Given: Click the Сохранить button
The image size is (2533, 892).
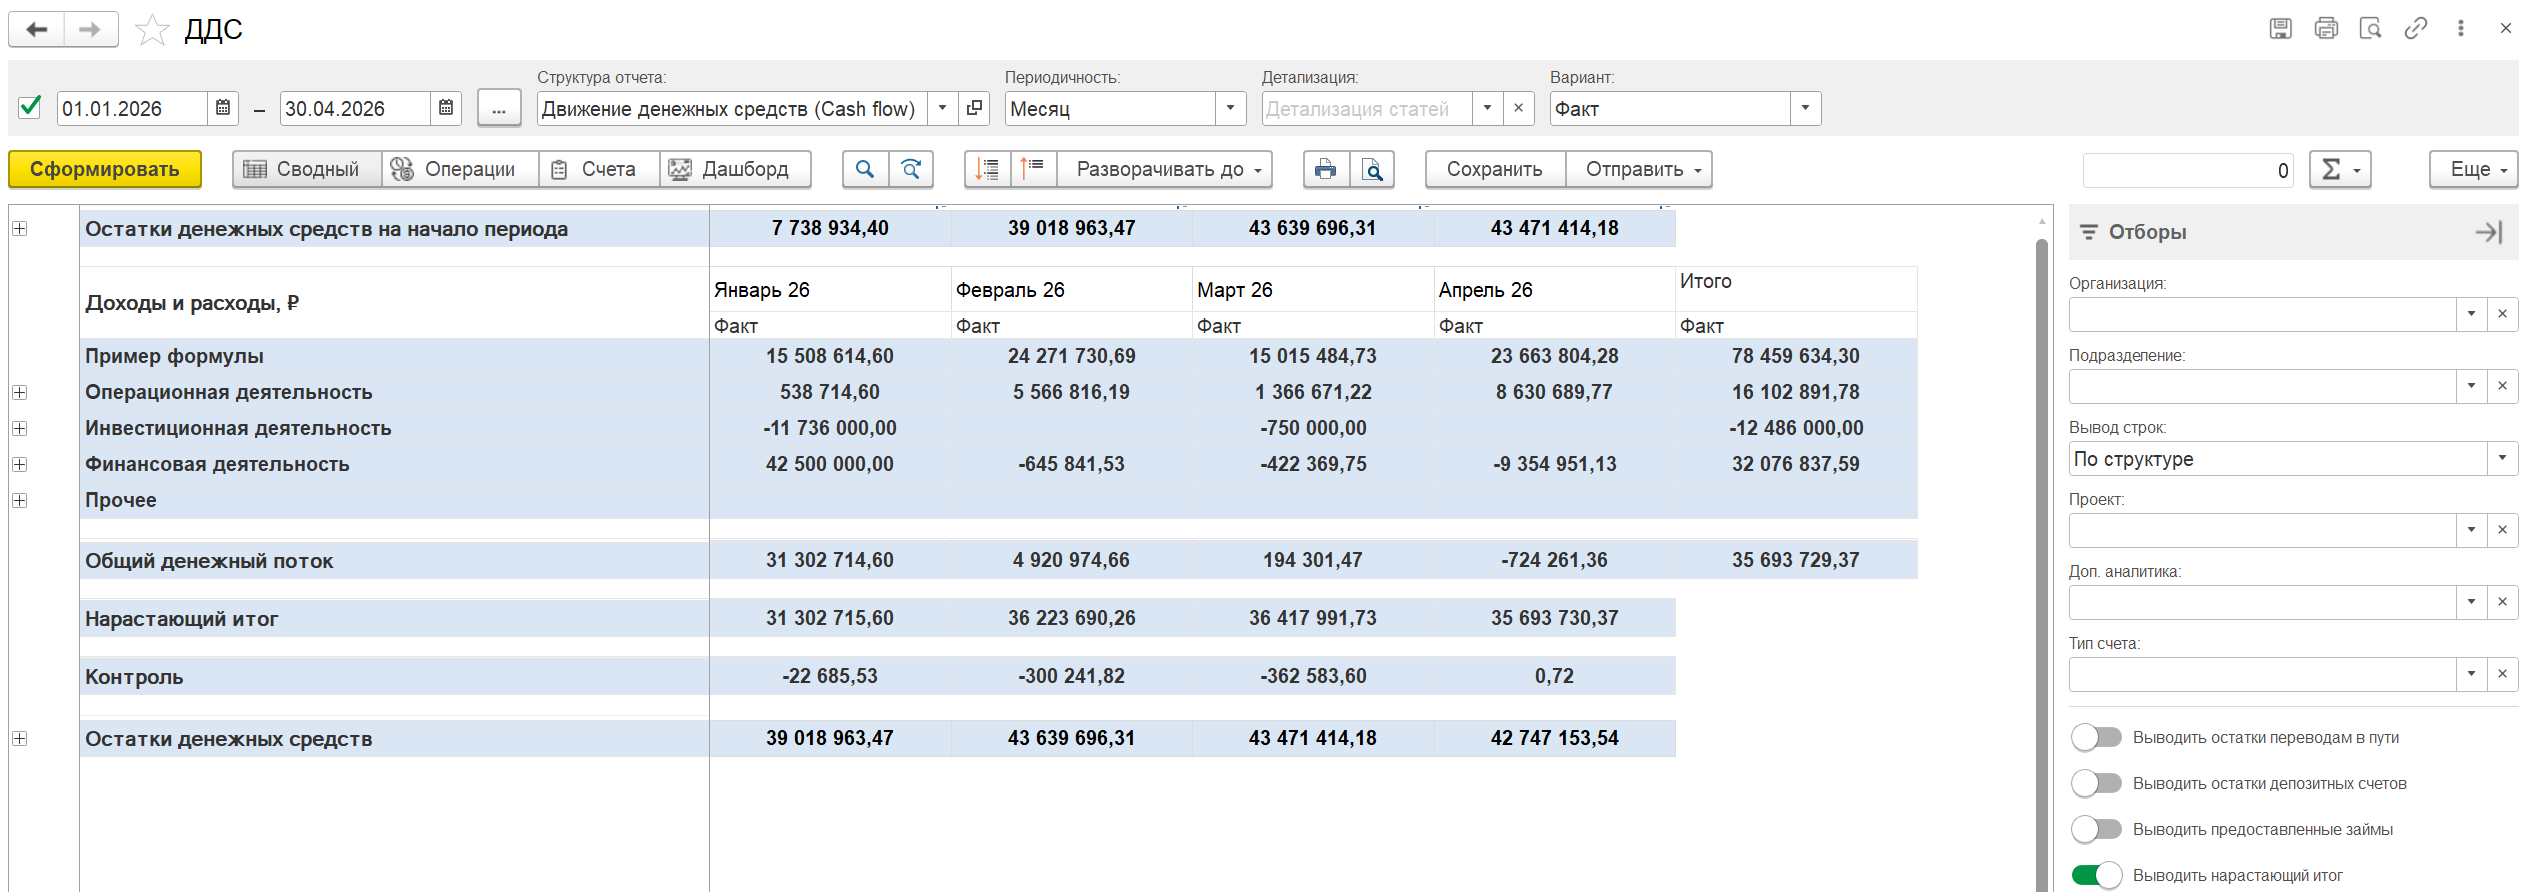Looking at the screenshot, I should pyautogui.click(x=1495, y=169).
